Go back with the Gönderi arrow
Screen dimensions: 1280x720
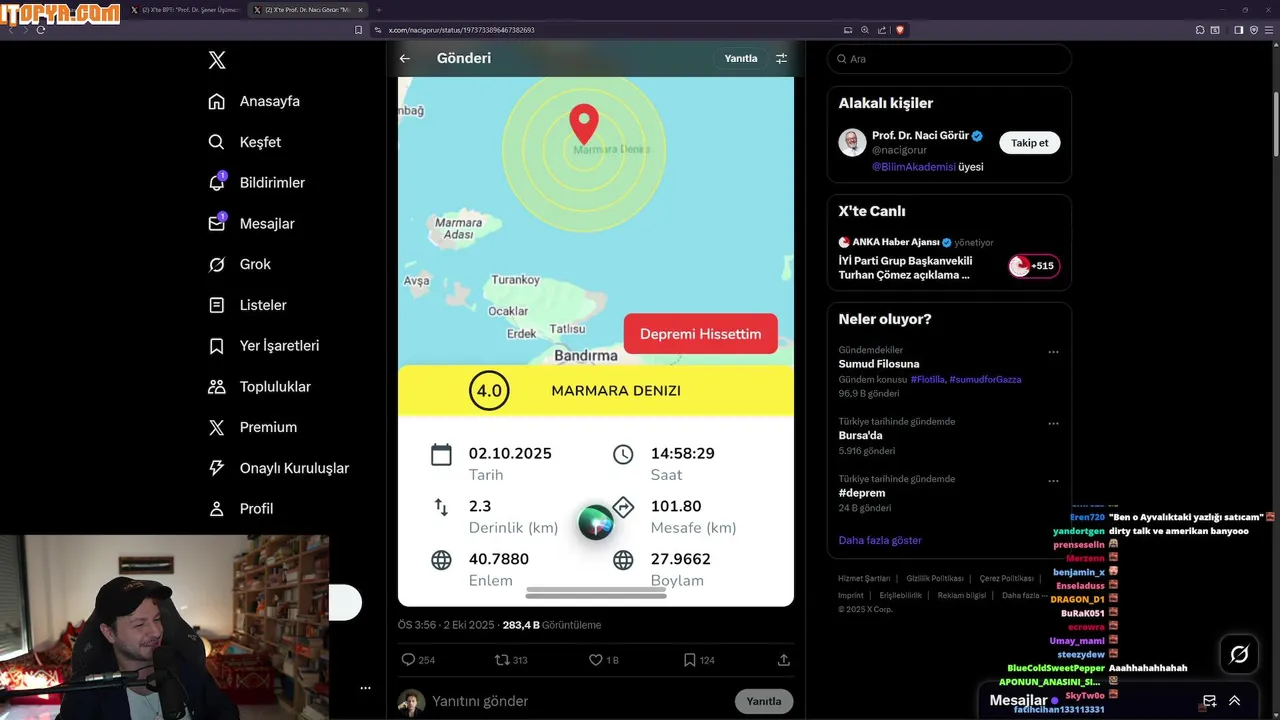pyautogui.click(x=405, y=58)
